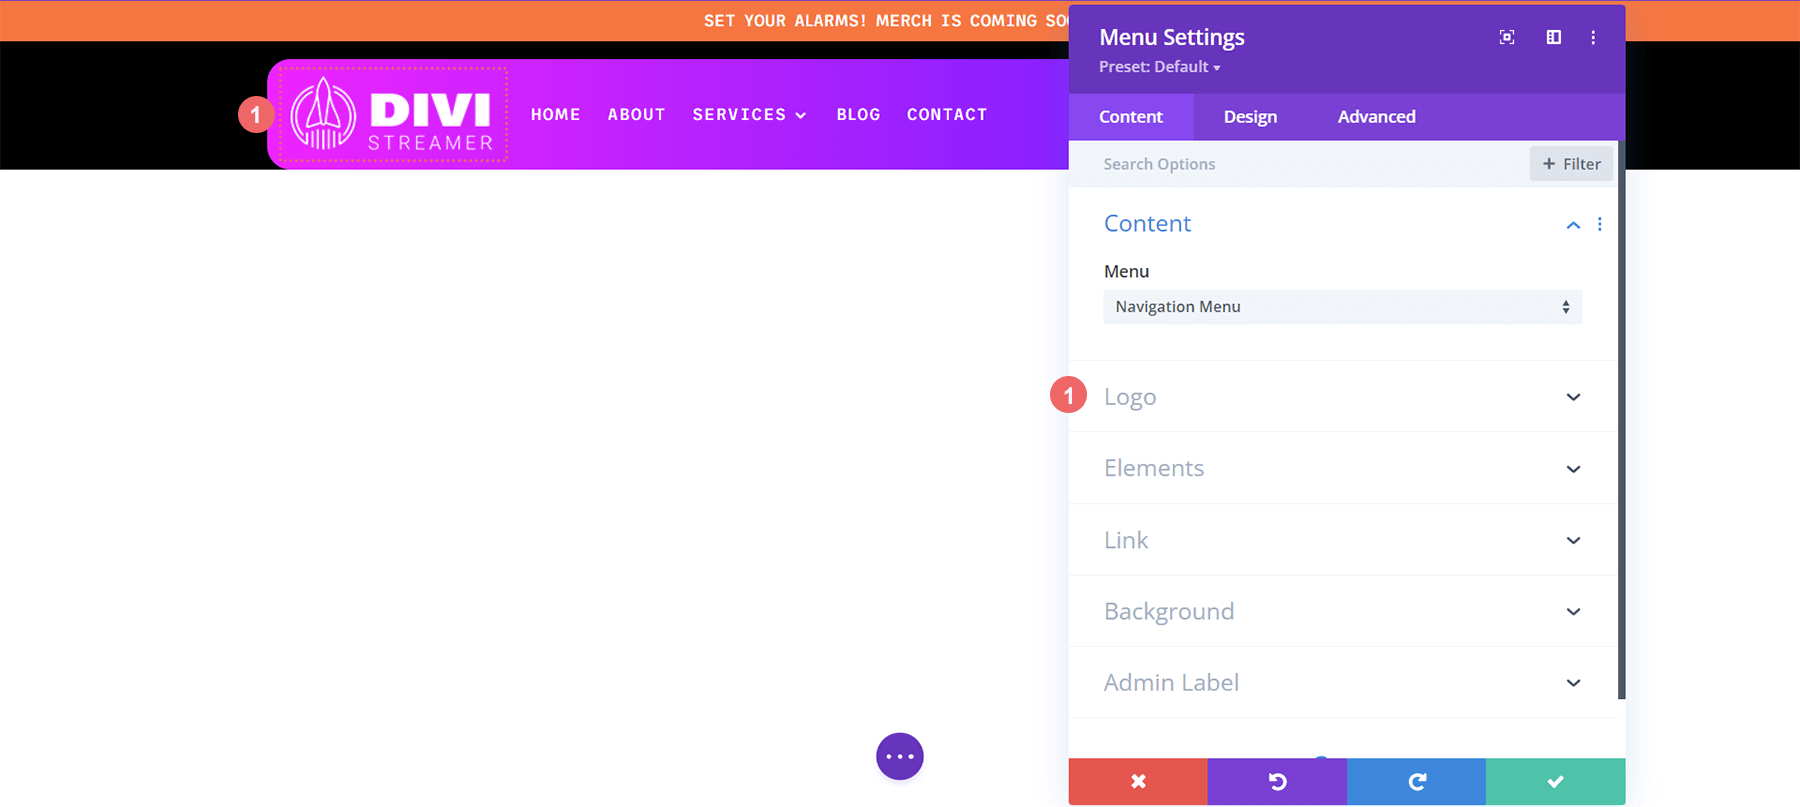Open the Navigation Menu dropdown
The image size is (1800, 807).
(1342, 307)
